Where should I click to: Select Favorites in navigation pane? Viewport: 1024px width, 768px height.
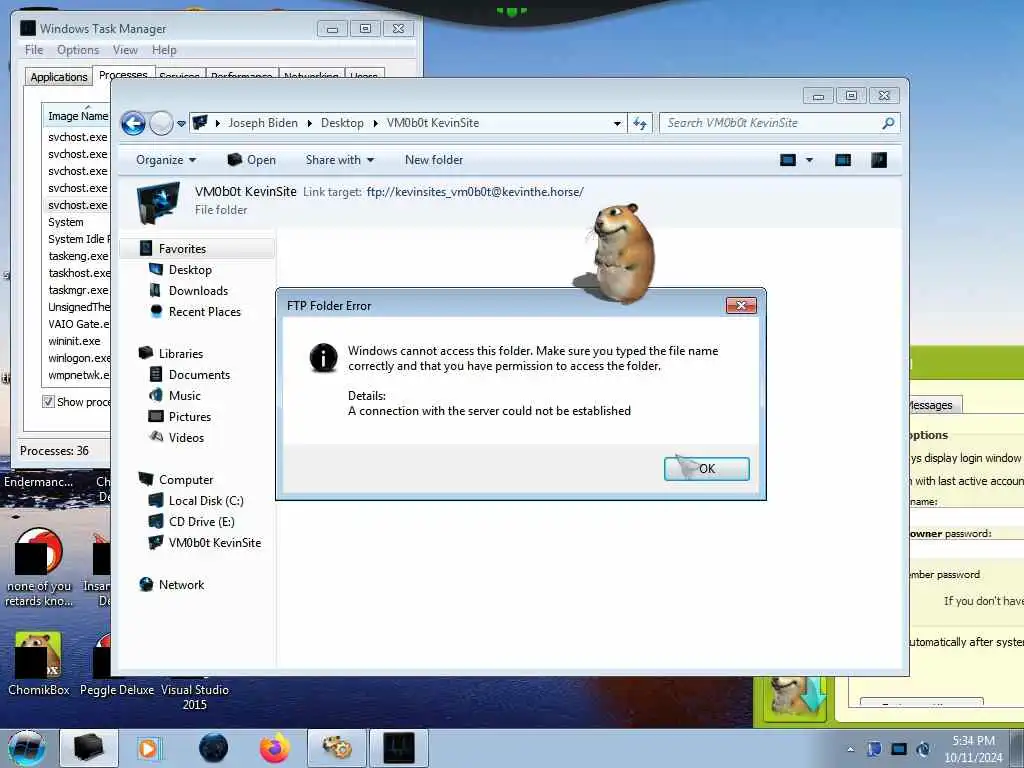tap(182, 249)
